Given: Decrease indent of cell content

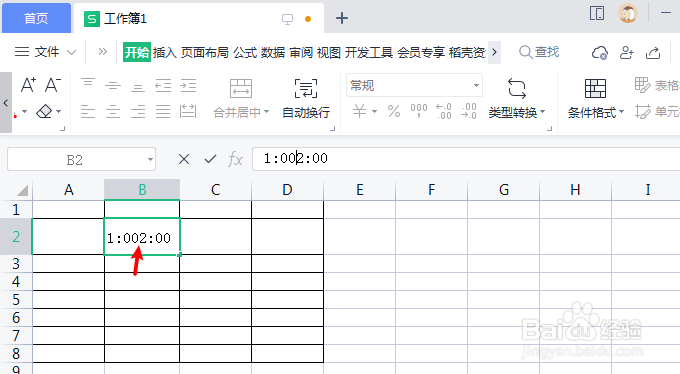Looking at the screenshot, I should [x=163, y=85].
